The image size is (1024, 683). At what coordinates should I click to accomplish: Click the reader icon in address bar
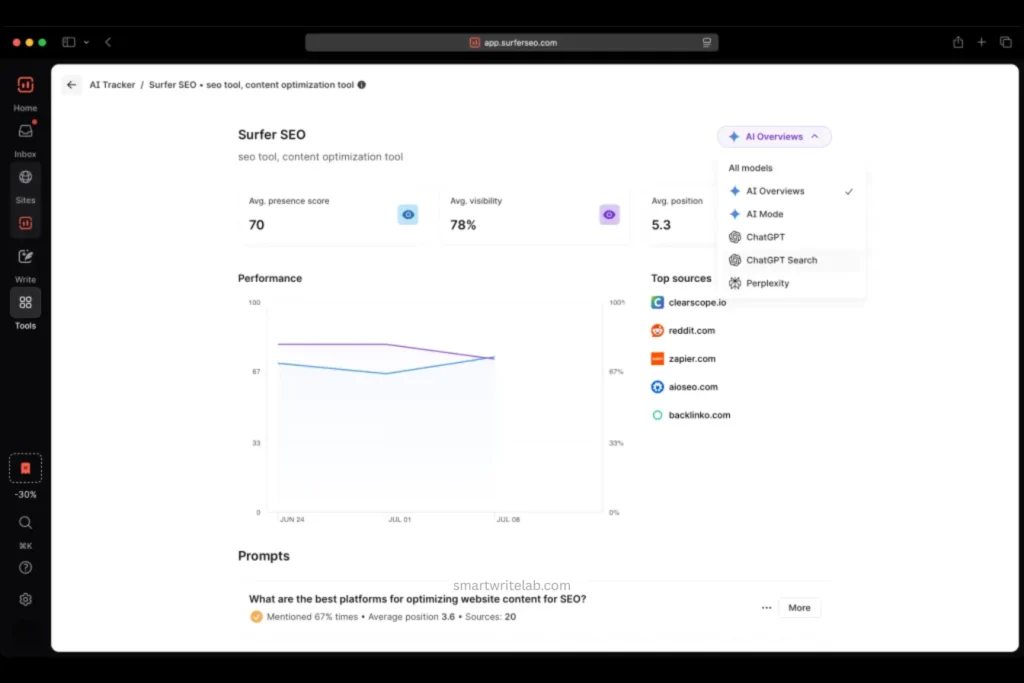(707, 42)
